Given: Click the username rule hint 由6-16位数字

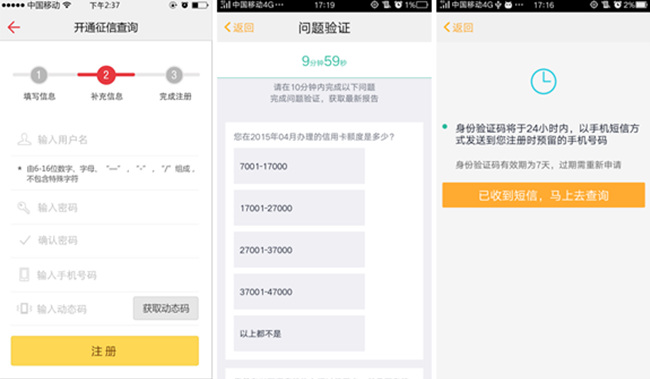Looking at the screenshot, I should (111, 173).
